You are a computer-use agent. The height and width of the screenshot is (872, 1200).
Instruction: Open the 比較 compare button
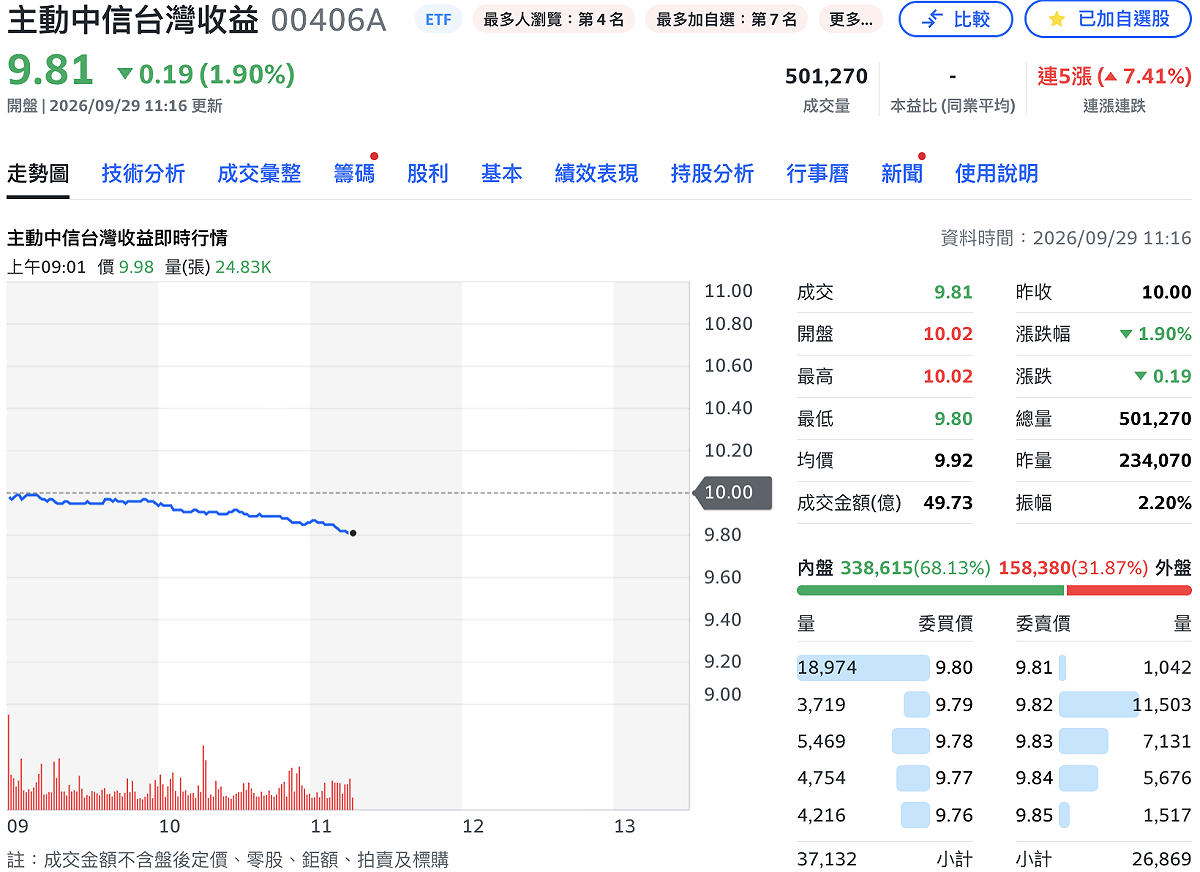click(955, 19)
